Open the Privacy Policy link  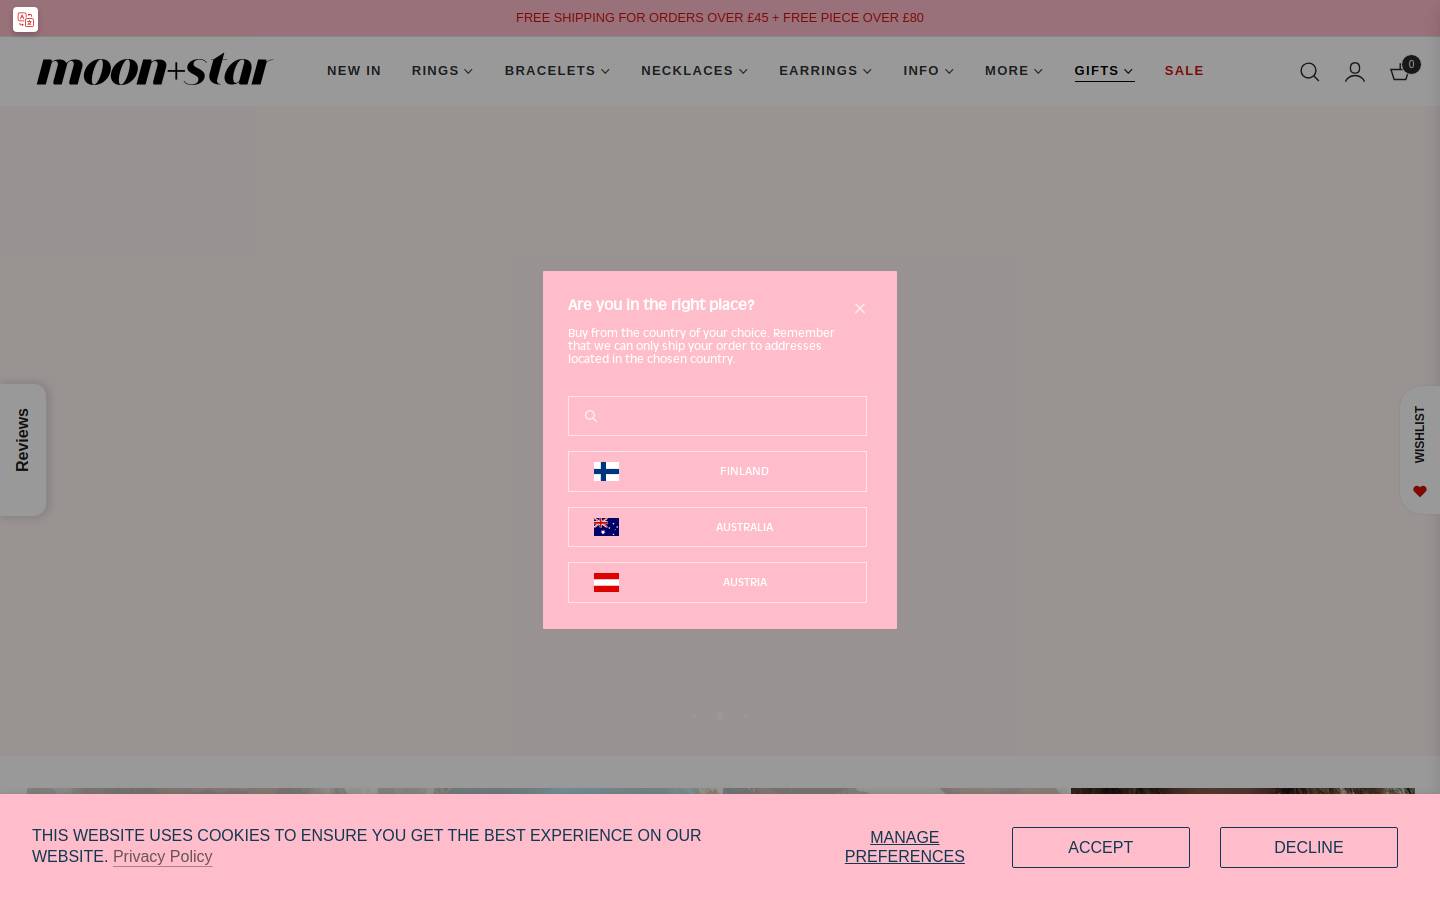(x=162, y=857)
